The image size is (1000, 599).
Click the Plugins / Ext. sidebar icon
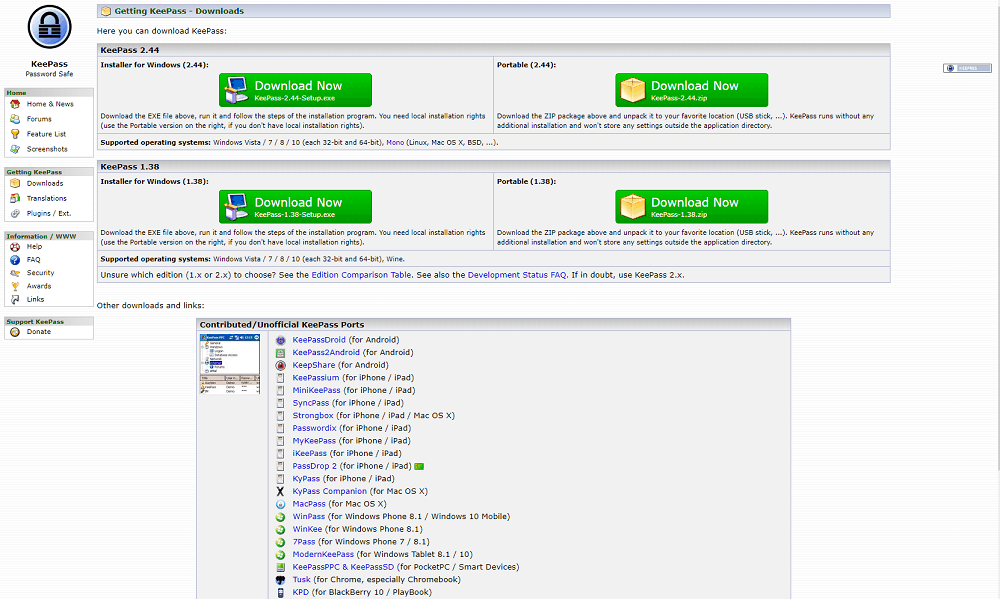[15, 214]
